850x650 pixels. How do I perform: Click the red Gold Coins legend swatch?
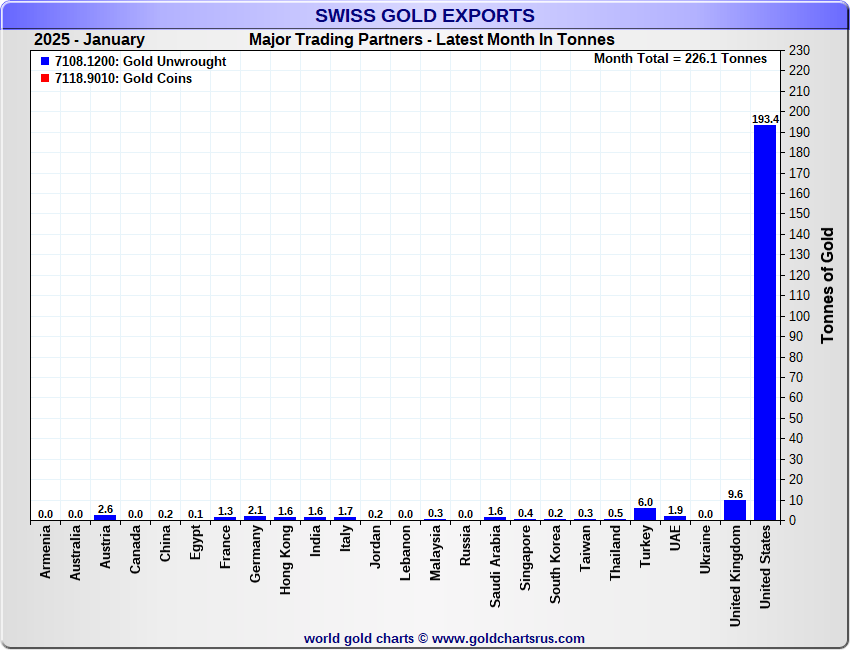(x=45, y=78)
